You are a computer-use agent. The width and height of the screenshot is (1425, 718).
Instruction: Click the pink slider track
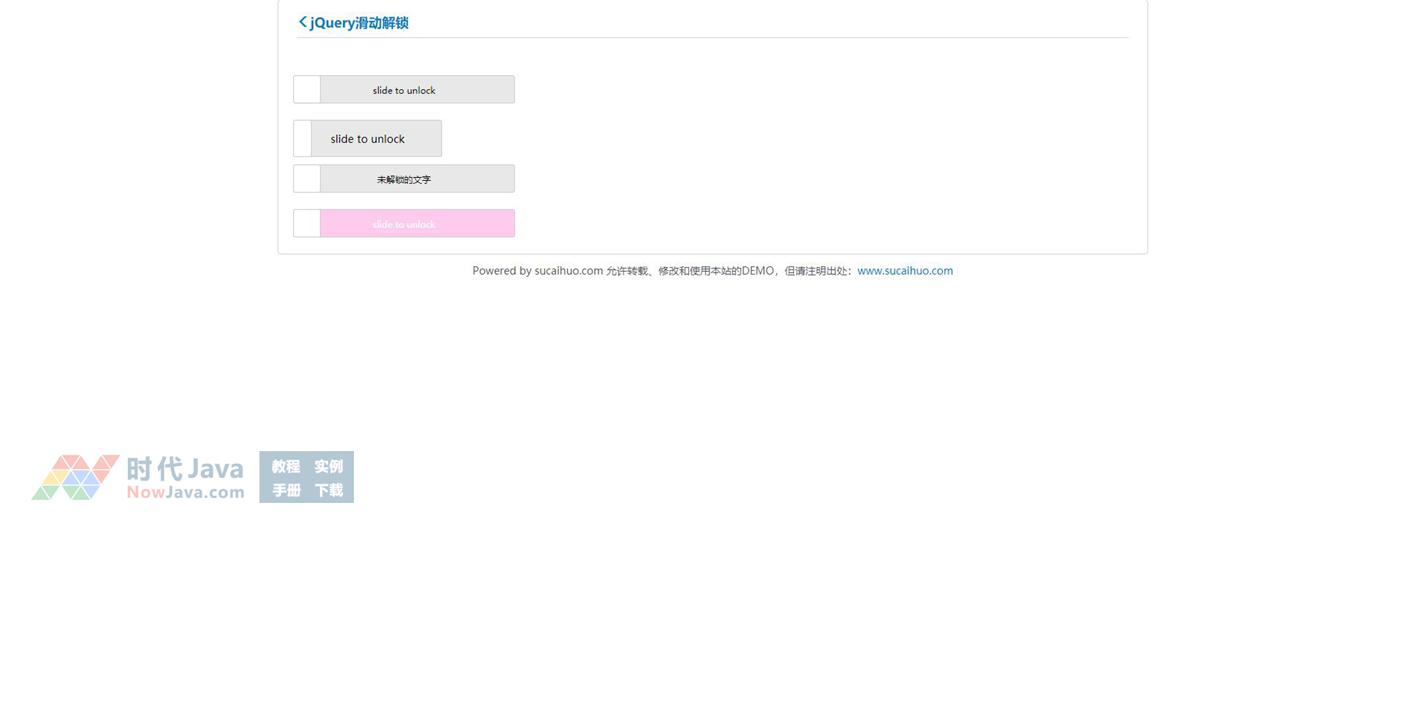(416, 224)
